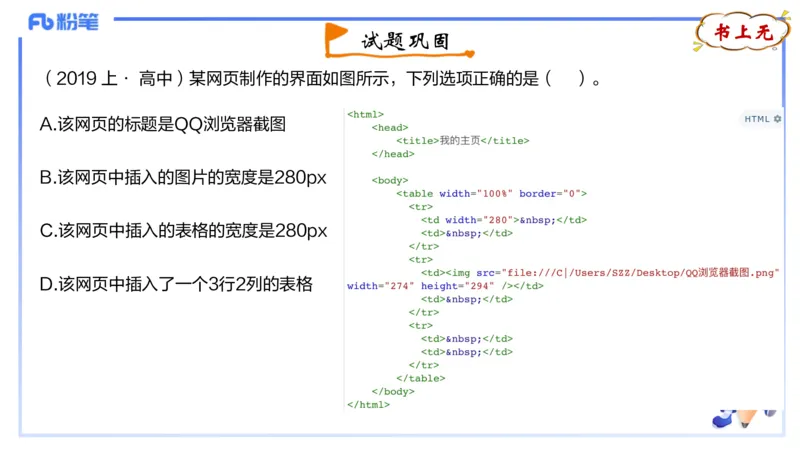
Task: Click the gear icon next to HTML
Action: coord(778,119)
